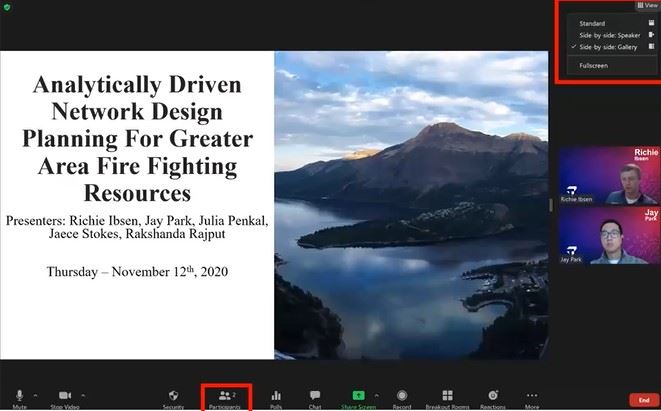Click the green Share Screen button
This screenshot has width=661, height=411.
(x=358, y=399)
